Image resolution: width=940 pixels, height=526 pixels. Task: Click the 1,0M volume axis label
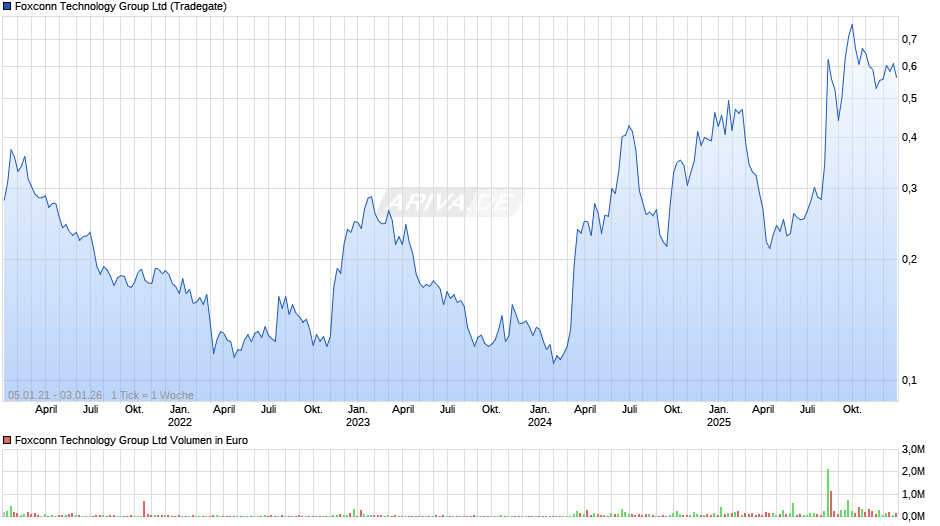click(913, 494)
